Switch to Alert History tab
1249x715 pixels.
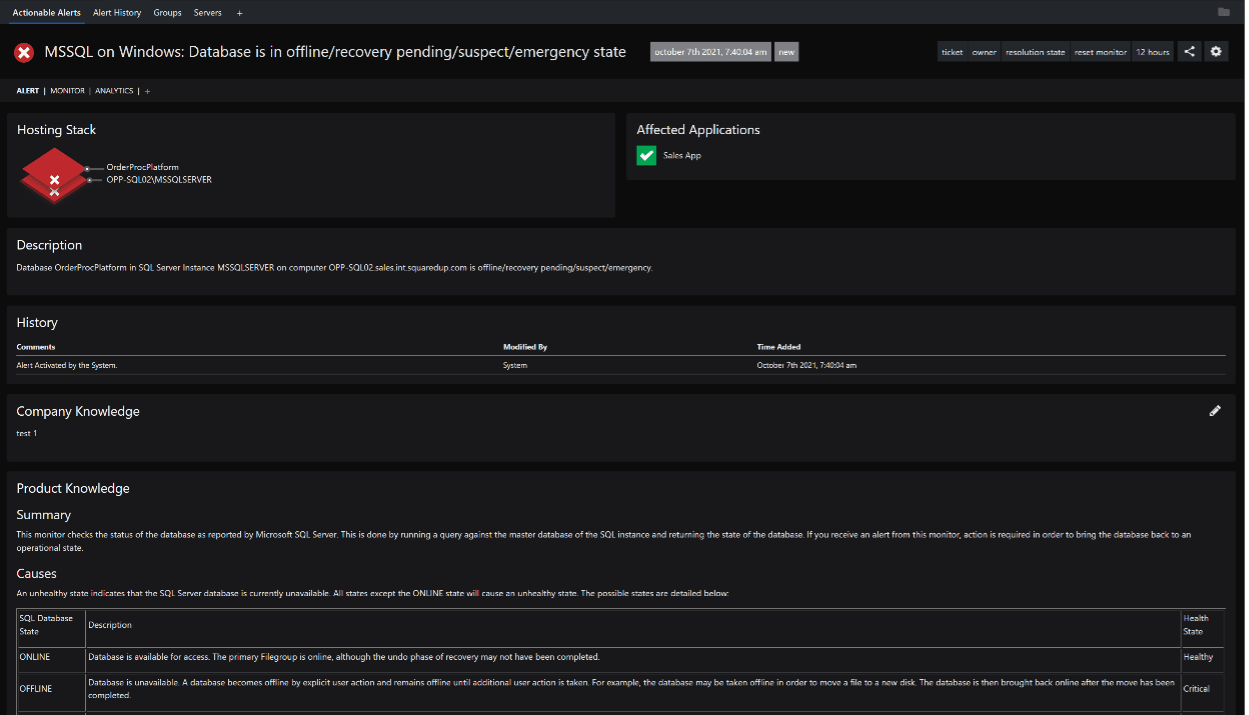tap(117, 13)
